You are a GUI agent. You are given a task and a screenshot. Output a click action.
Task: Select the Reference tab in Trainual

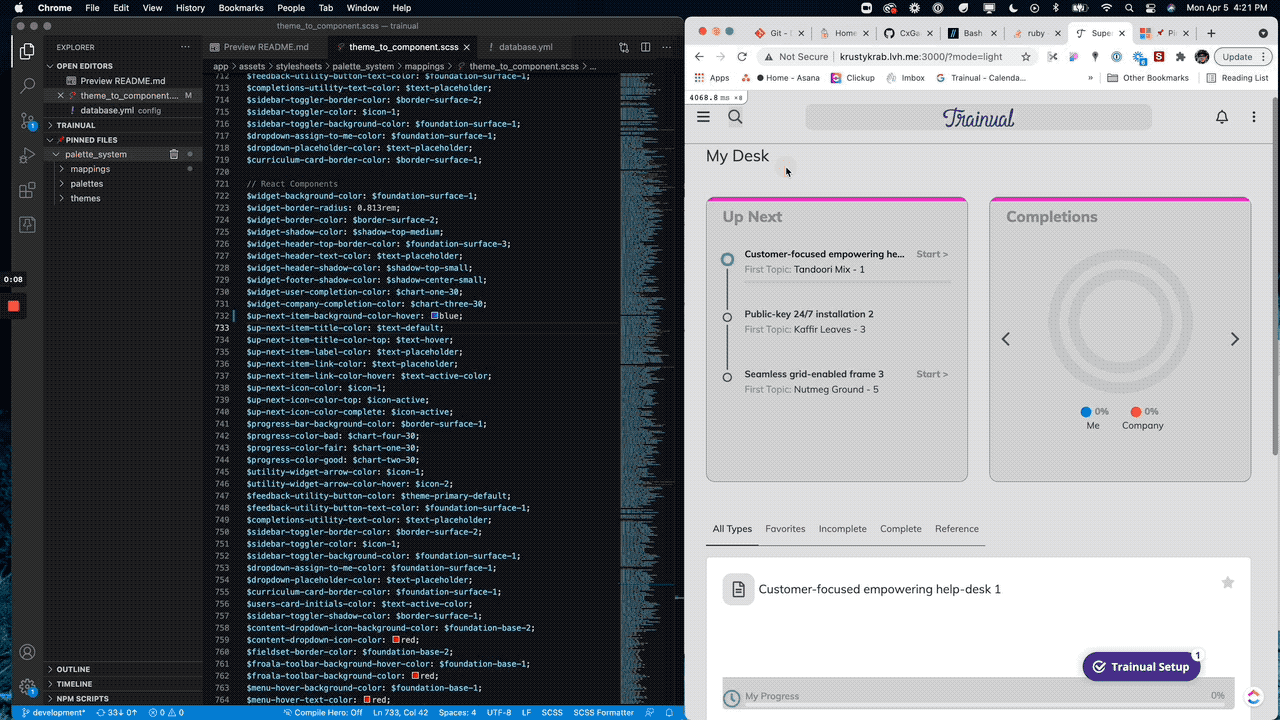click(x=957, y=529)
